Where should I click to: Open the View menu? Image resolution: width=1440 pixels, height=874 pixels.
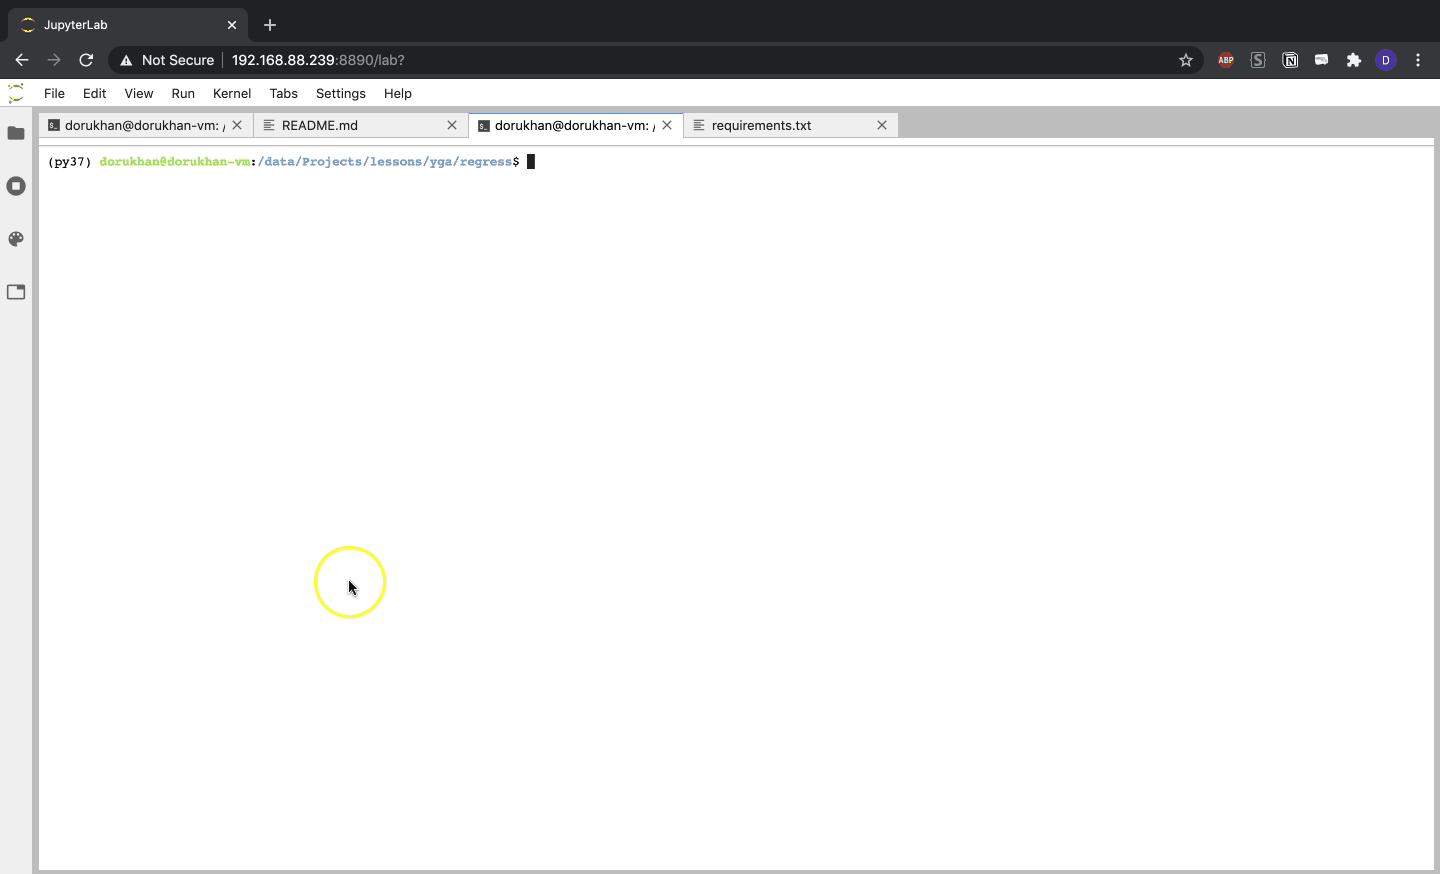[139, 93]
